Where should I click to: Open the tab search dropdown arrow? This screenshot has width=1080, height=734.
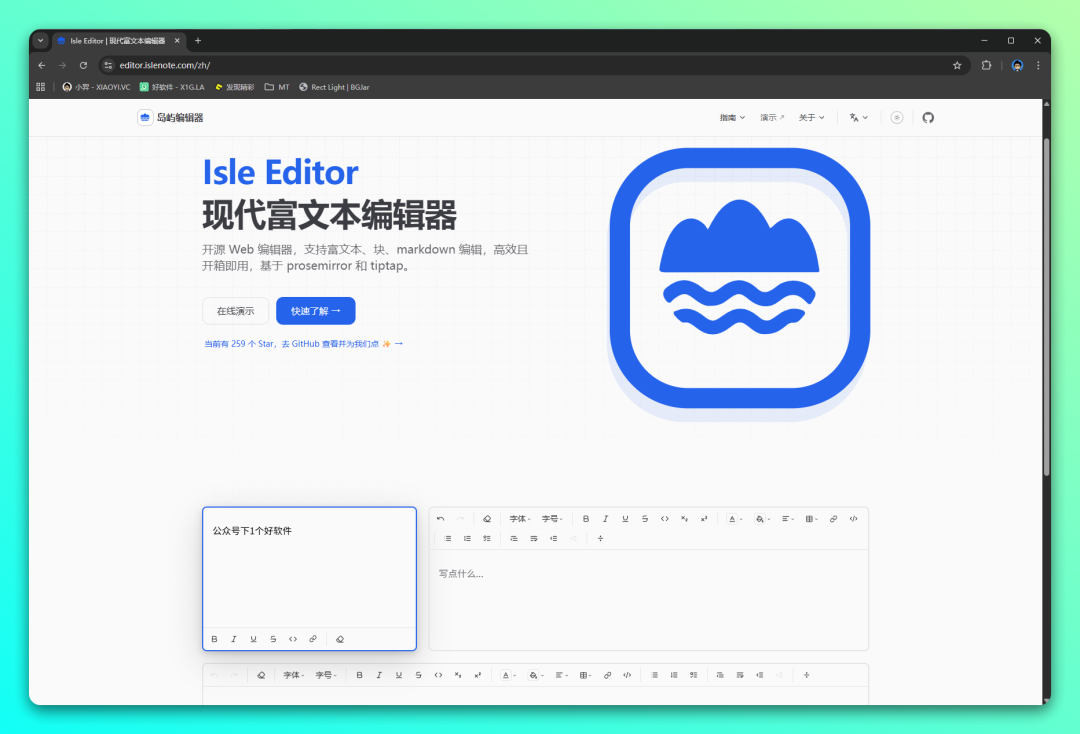pos(41,41)
